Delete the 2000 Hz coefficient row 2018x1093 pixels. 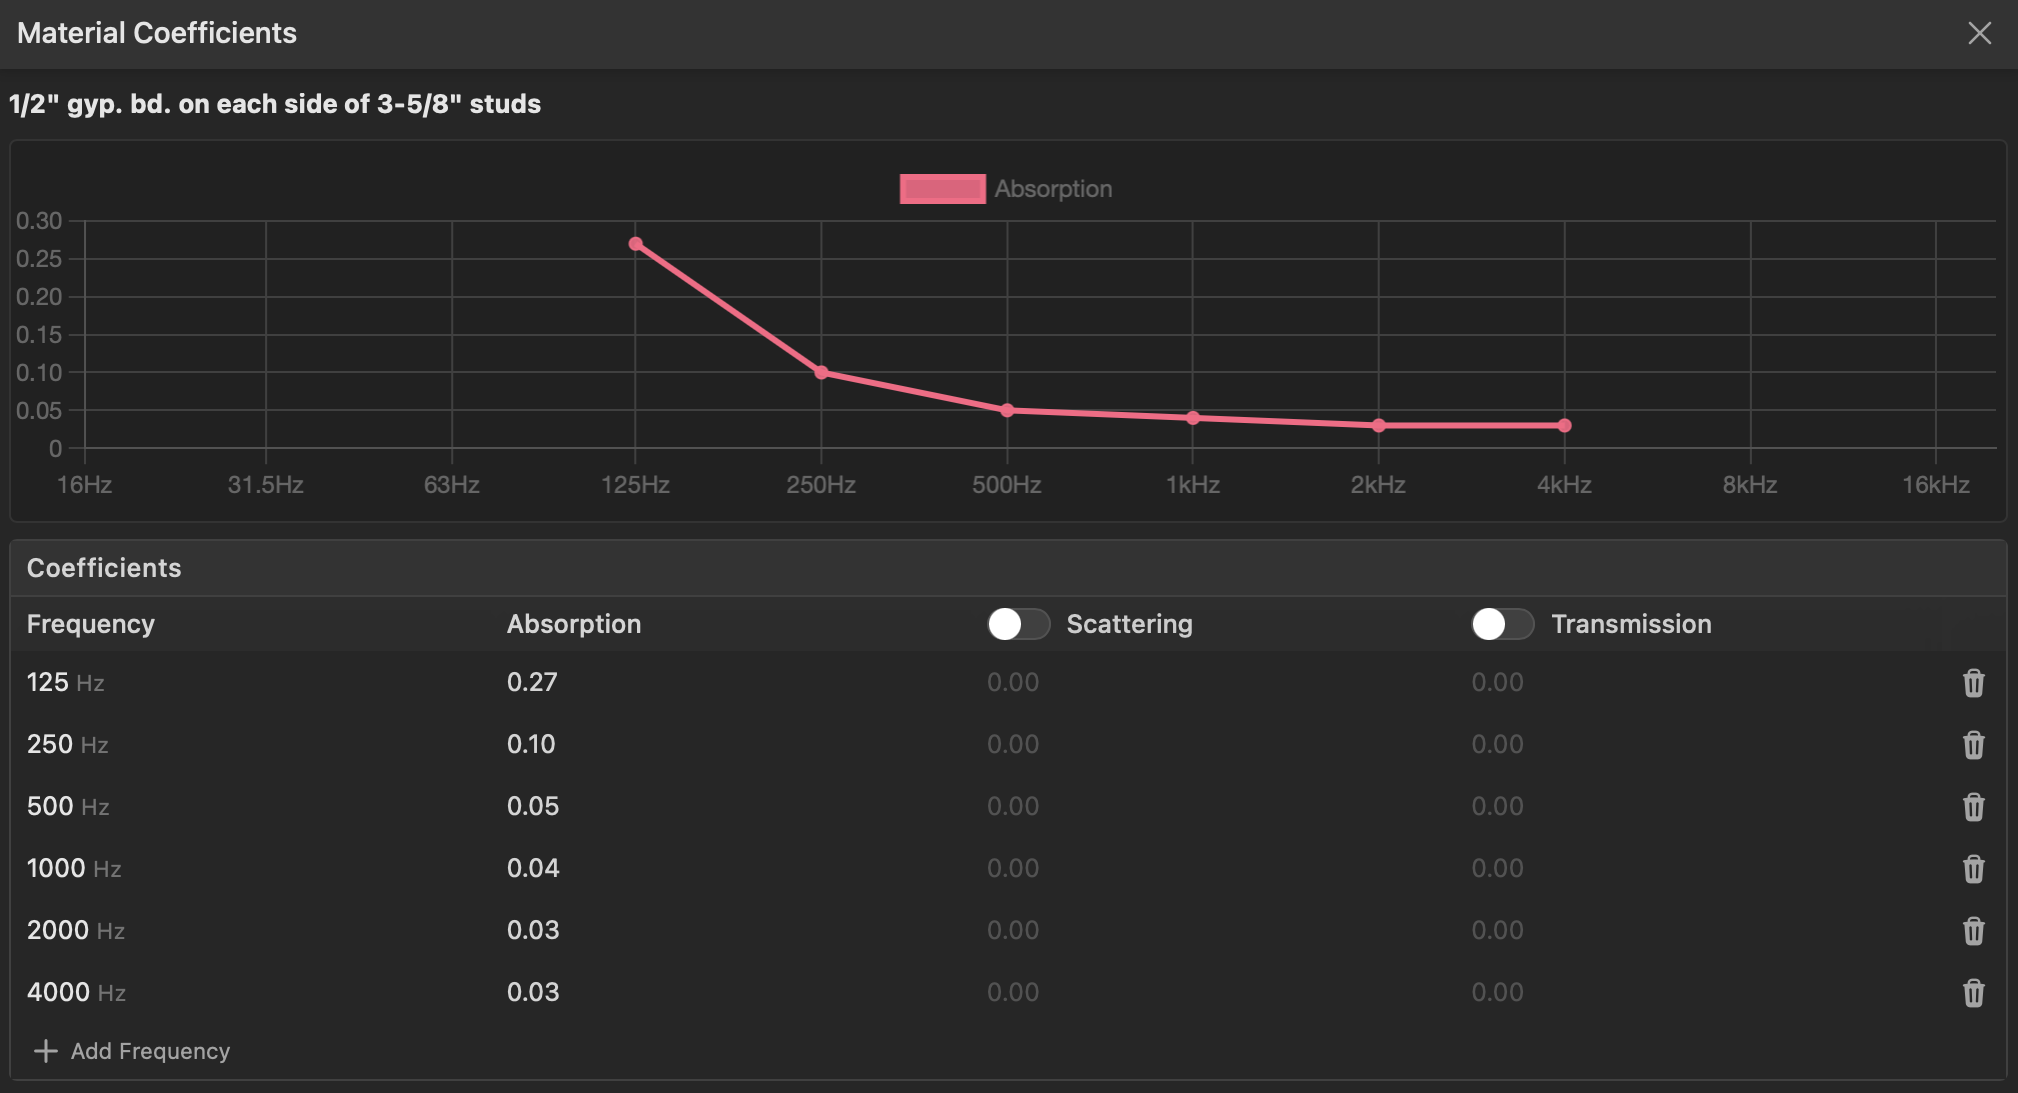pos(1973,931)
